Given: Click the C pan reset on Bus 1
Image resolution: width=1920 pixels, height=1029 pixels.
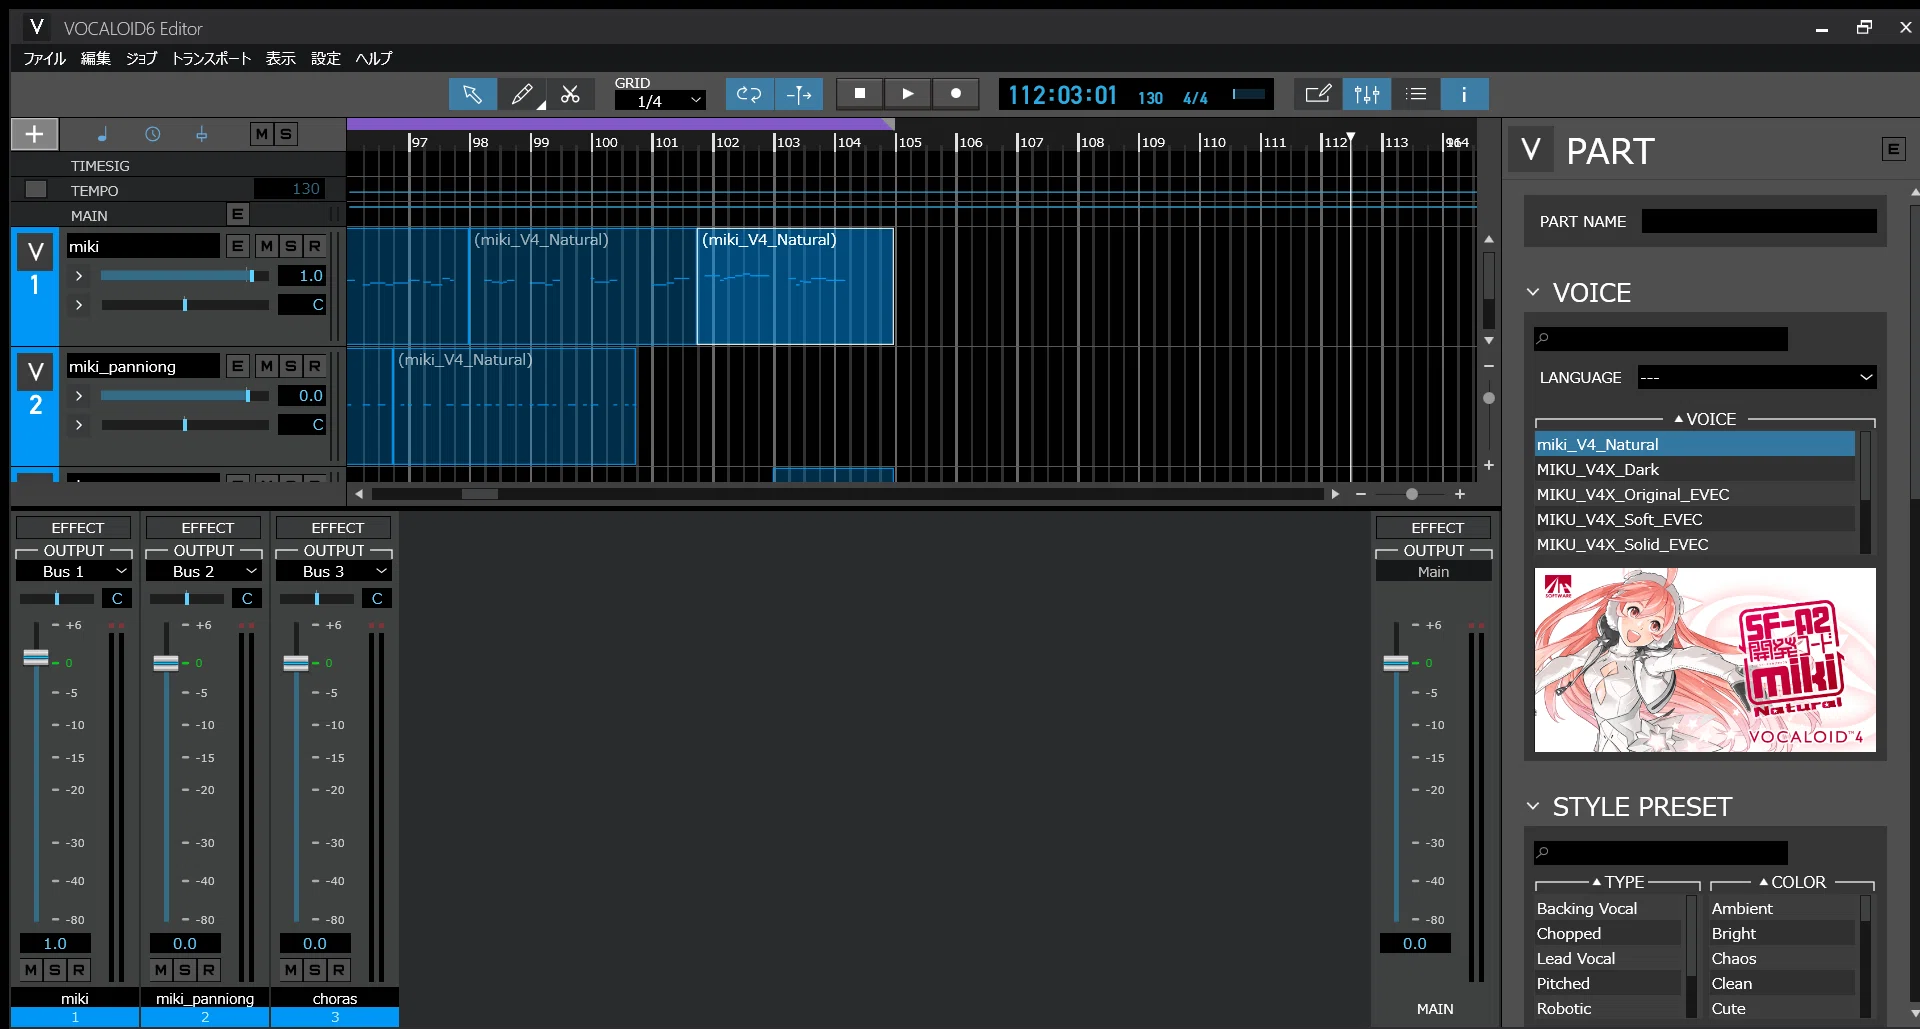Looking at the screenshot, I should (x=117, y=598).
